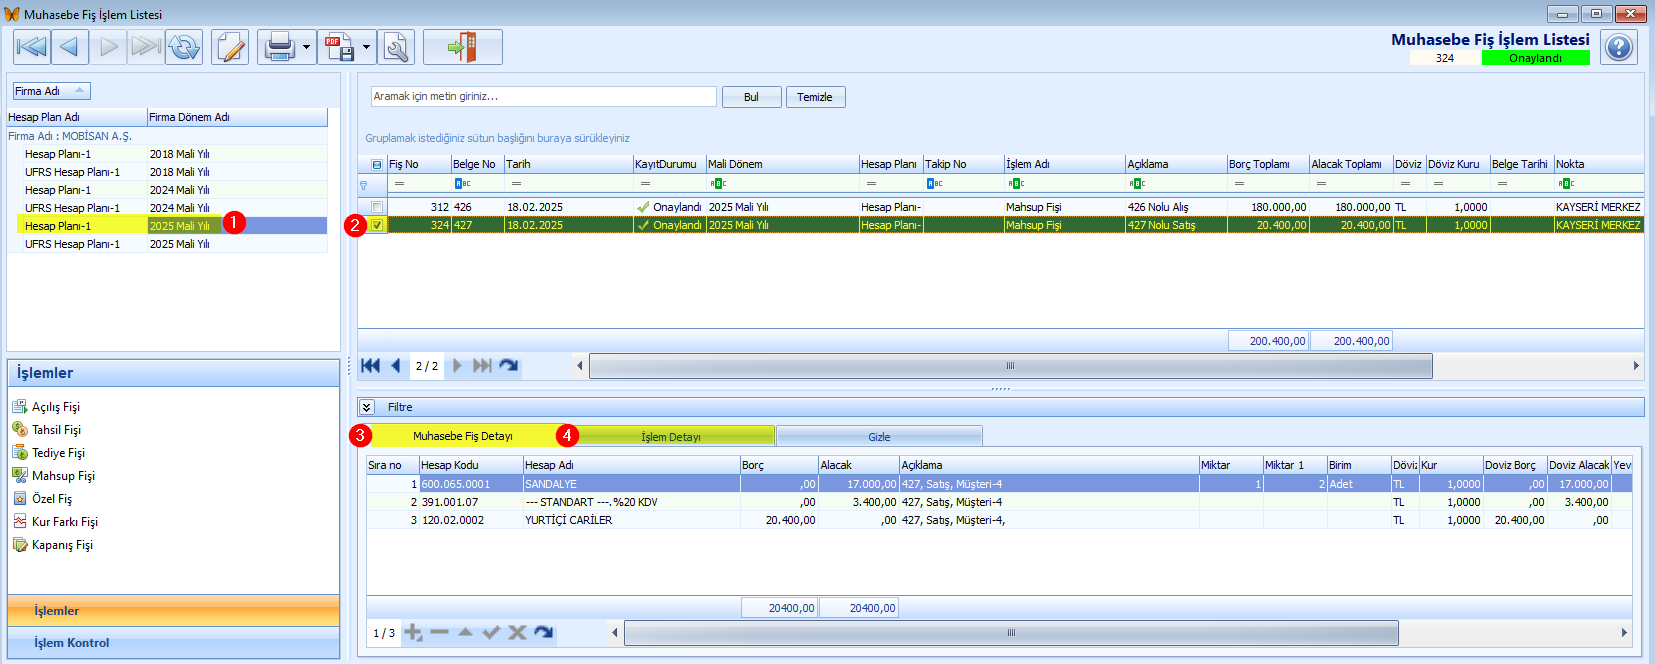This screenshot has width=1655, height=664.
Task: Select the İşlemler navigation pane tab
Action: 173,611
